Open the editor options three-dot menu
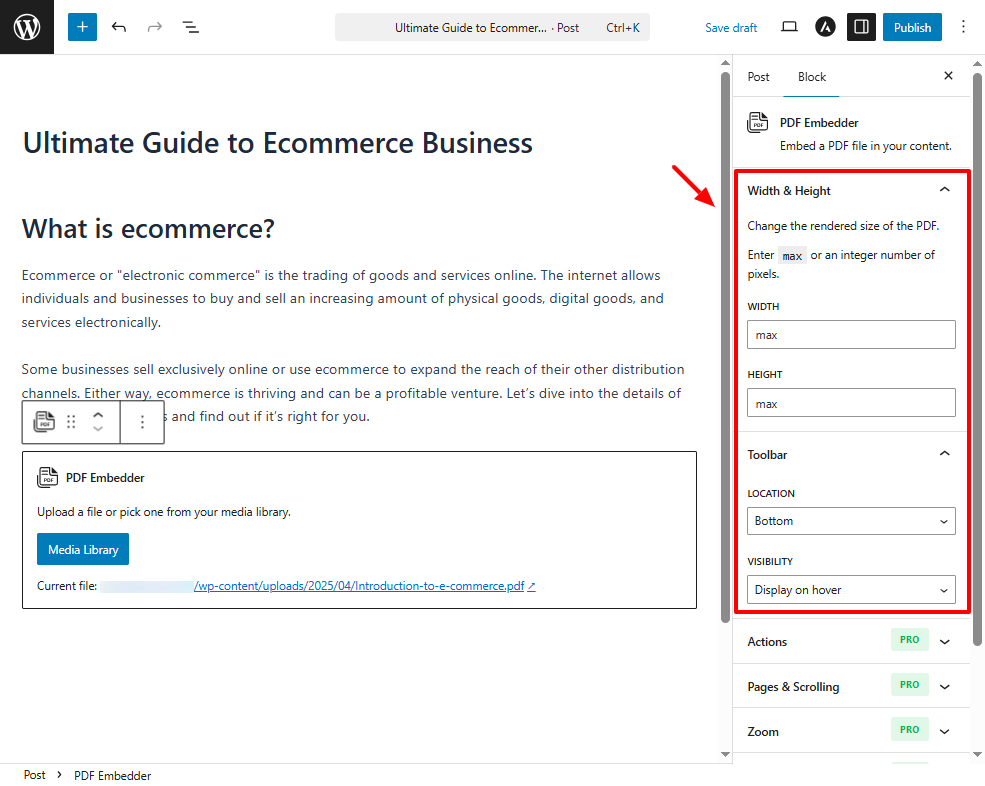This screenshot has width=985, height=786. point(963,27)
